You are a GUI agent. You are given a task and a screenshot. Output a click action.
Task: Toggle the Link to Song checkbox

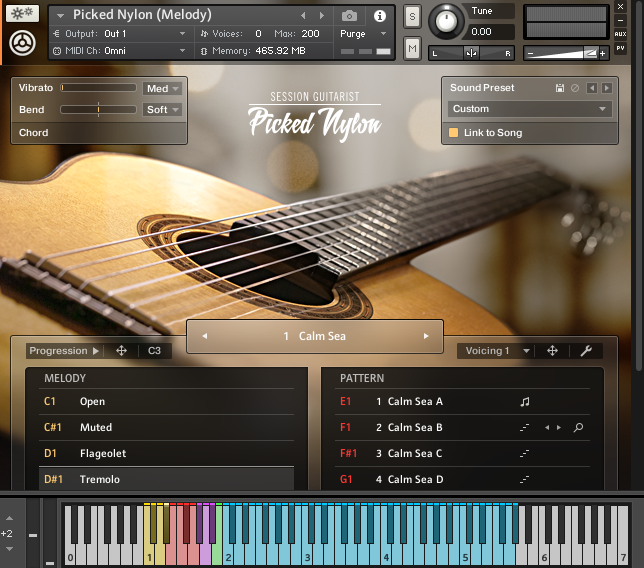point(453,133)
